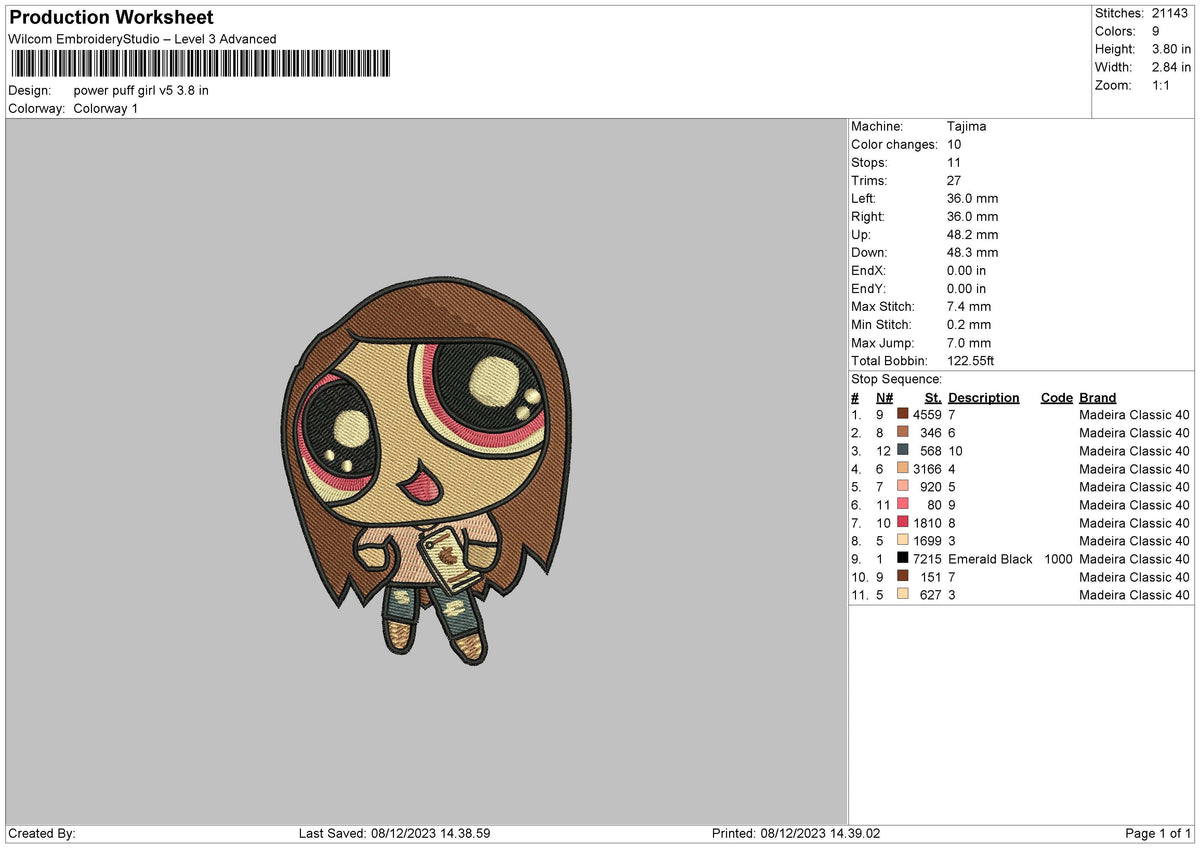This screenshot has height=848, width=1200.
Task: Click the 'Emerald Black' description in stop 9
Action: click(x=990, y=558)
